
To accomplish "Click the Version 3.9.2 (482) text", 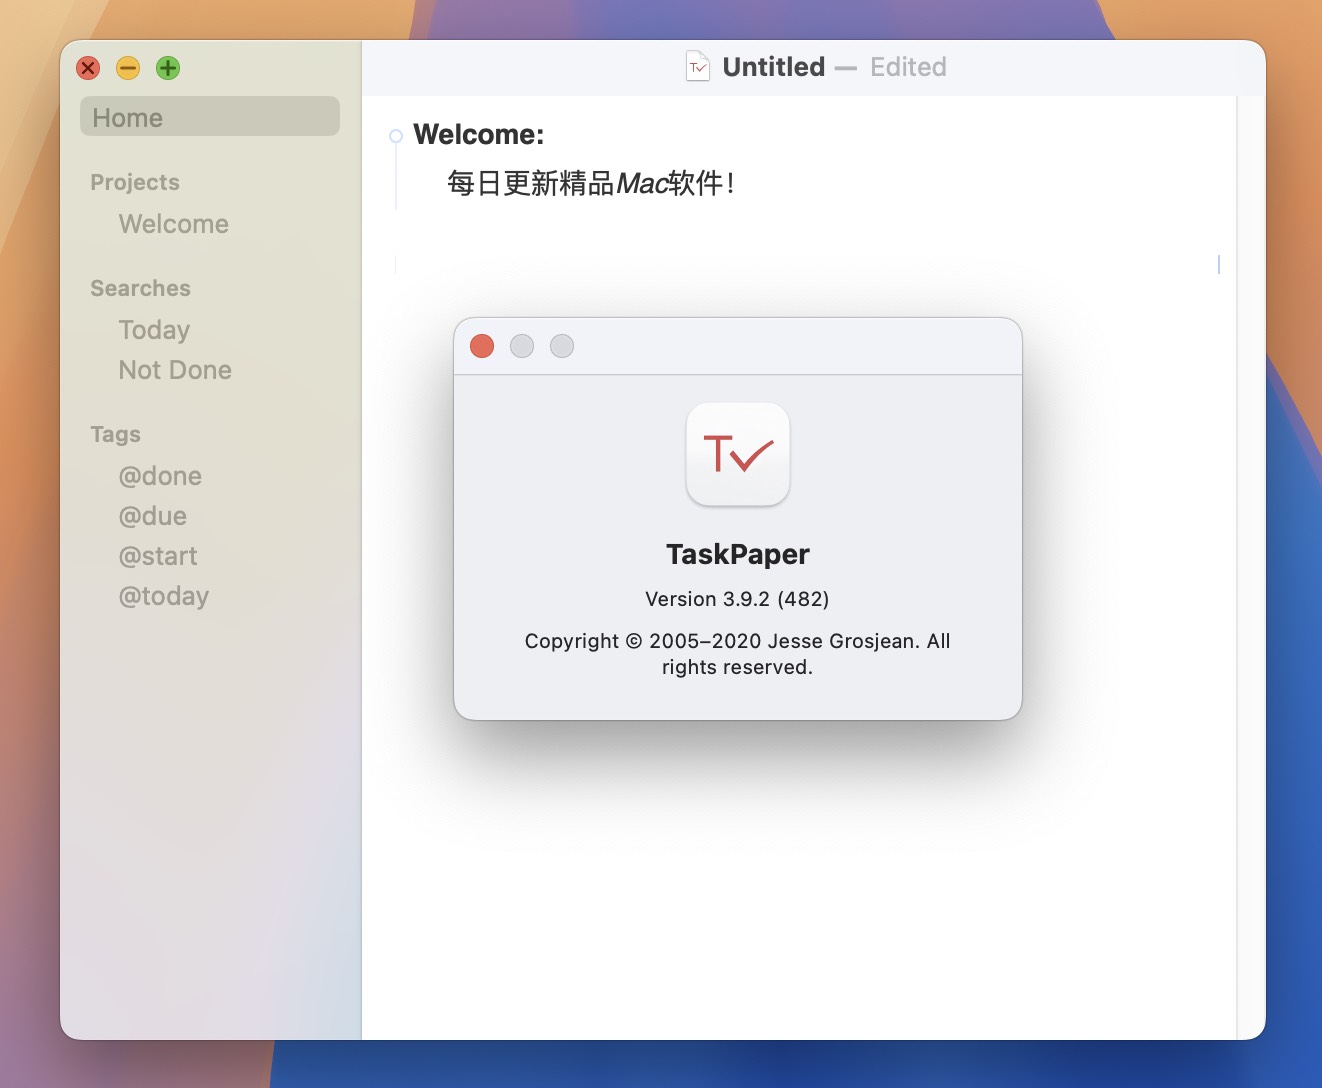I will point(737,599).
